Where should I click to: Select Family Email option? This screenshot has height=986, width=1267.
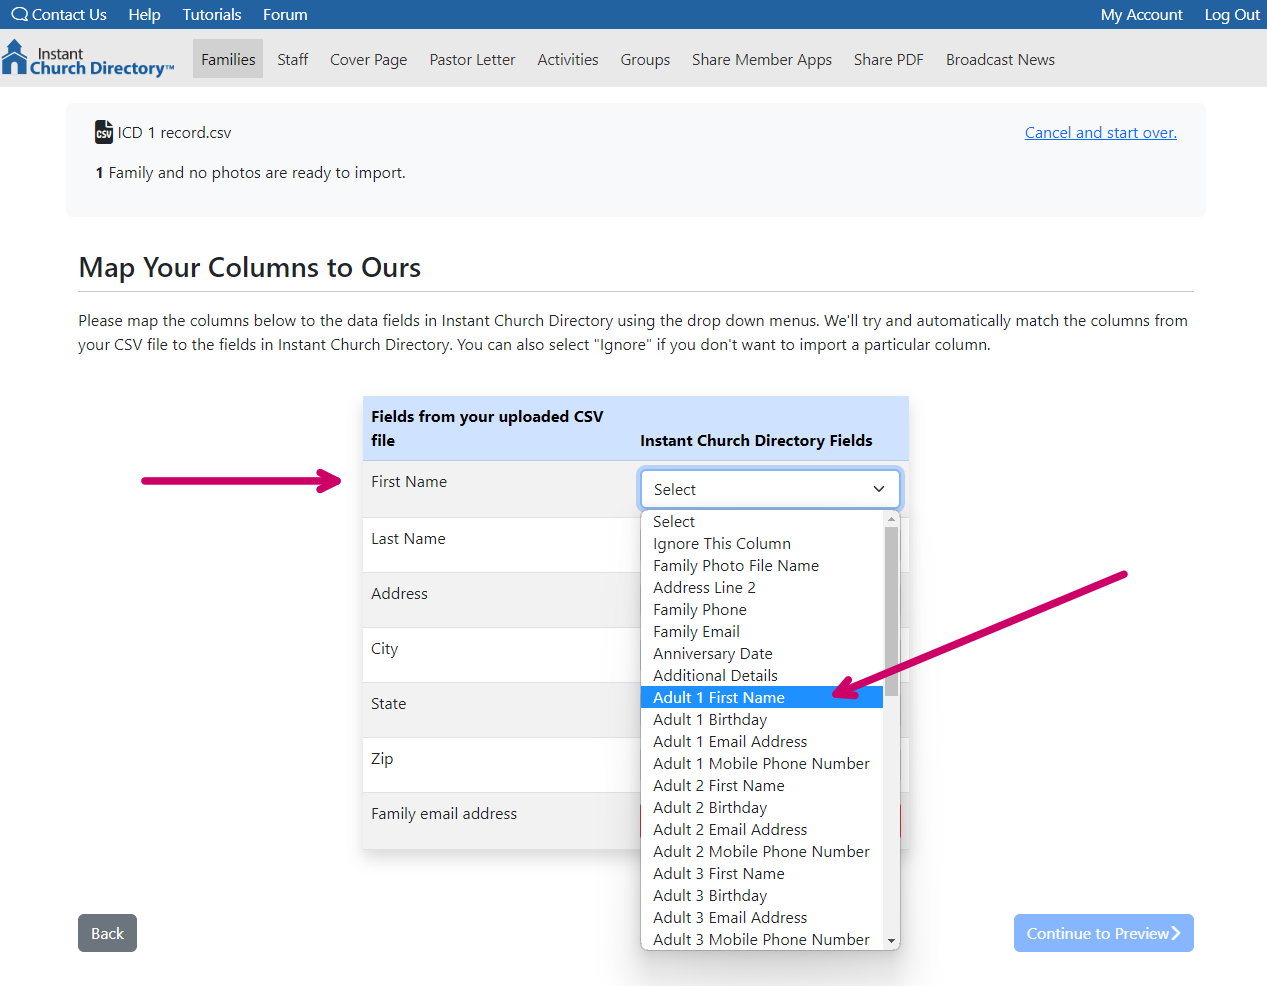point(762,631)
